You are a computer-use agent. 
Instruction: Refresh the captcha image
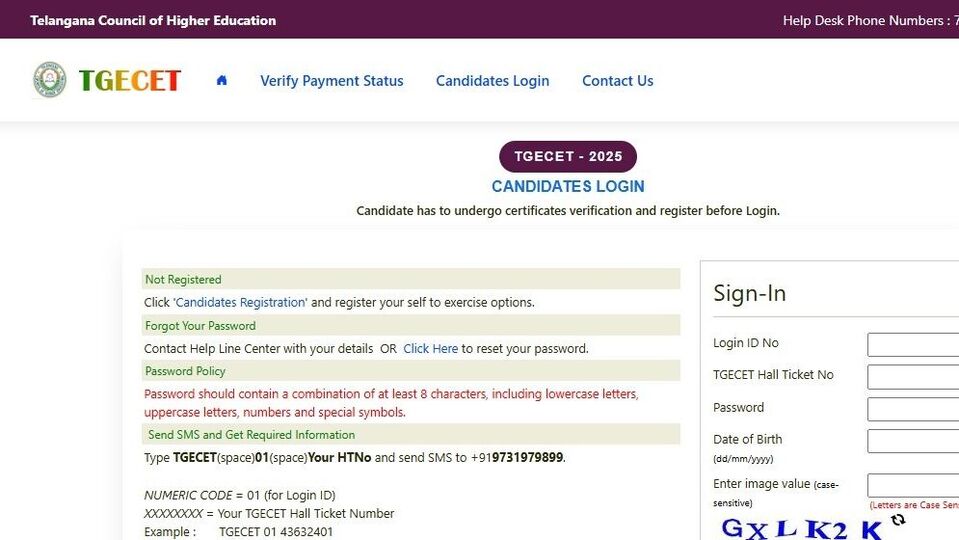(898, 520)
